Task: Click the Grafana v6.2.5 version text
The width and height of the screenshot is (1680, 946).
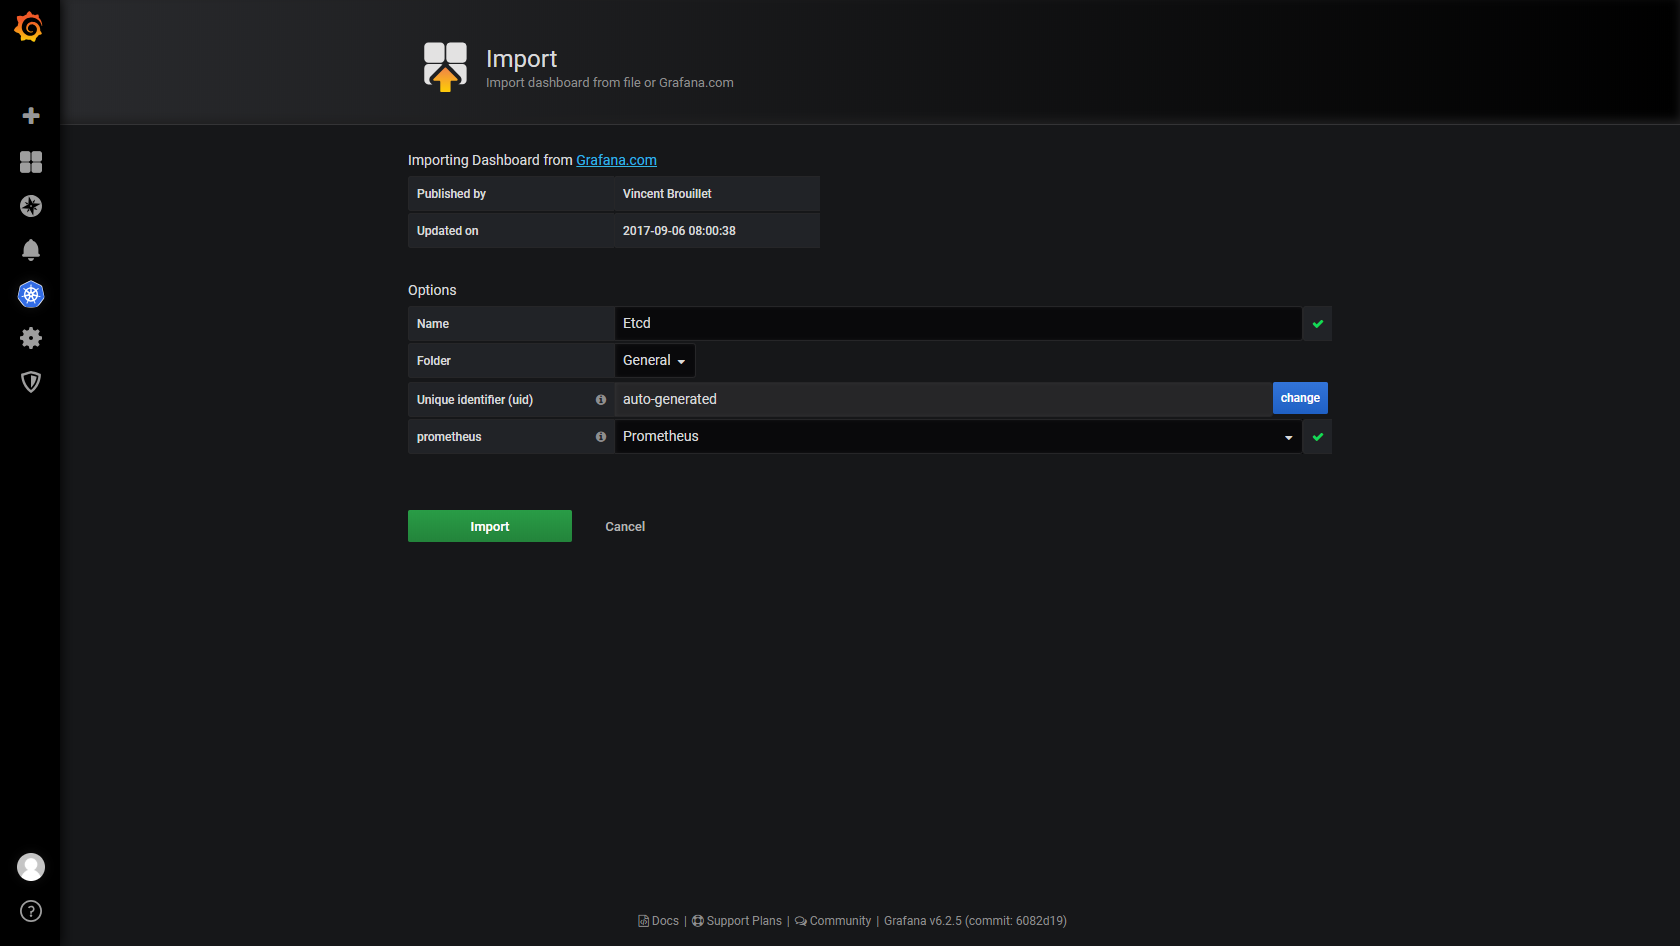Action: [975, 921]
